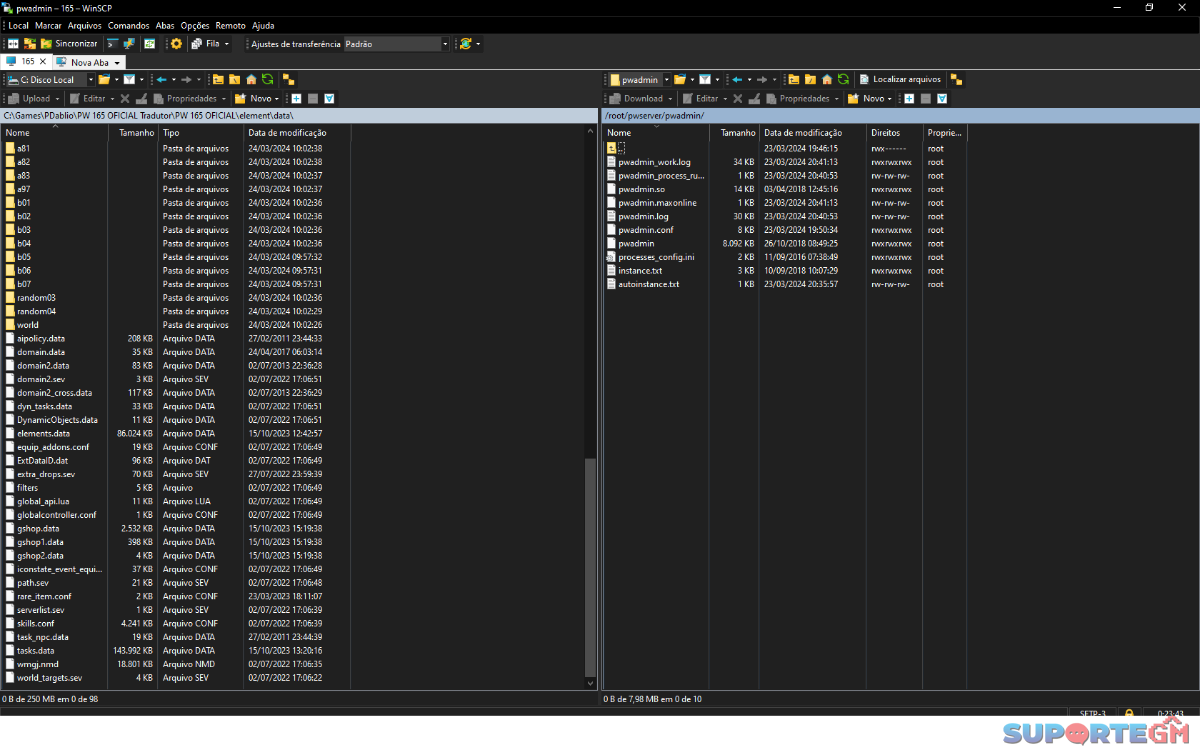Open the Arquivos menu

(x=85, y=25)
